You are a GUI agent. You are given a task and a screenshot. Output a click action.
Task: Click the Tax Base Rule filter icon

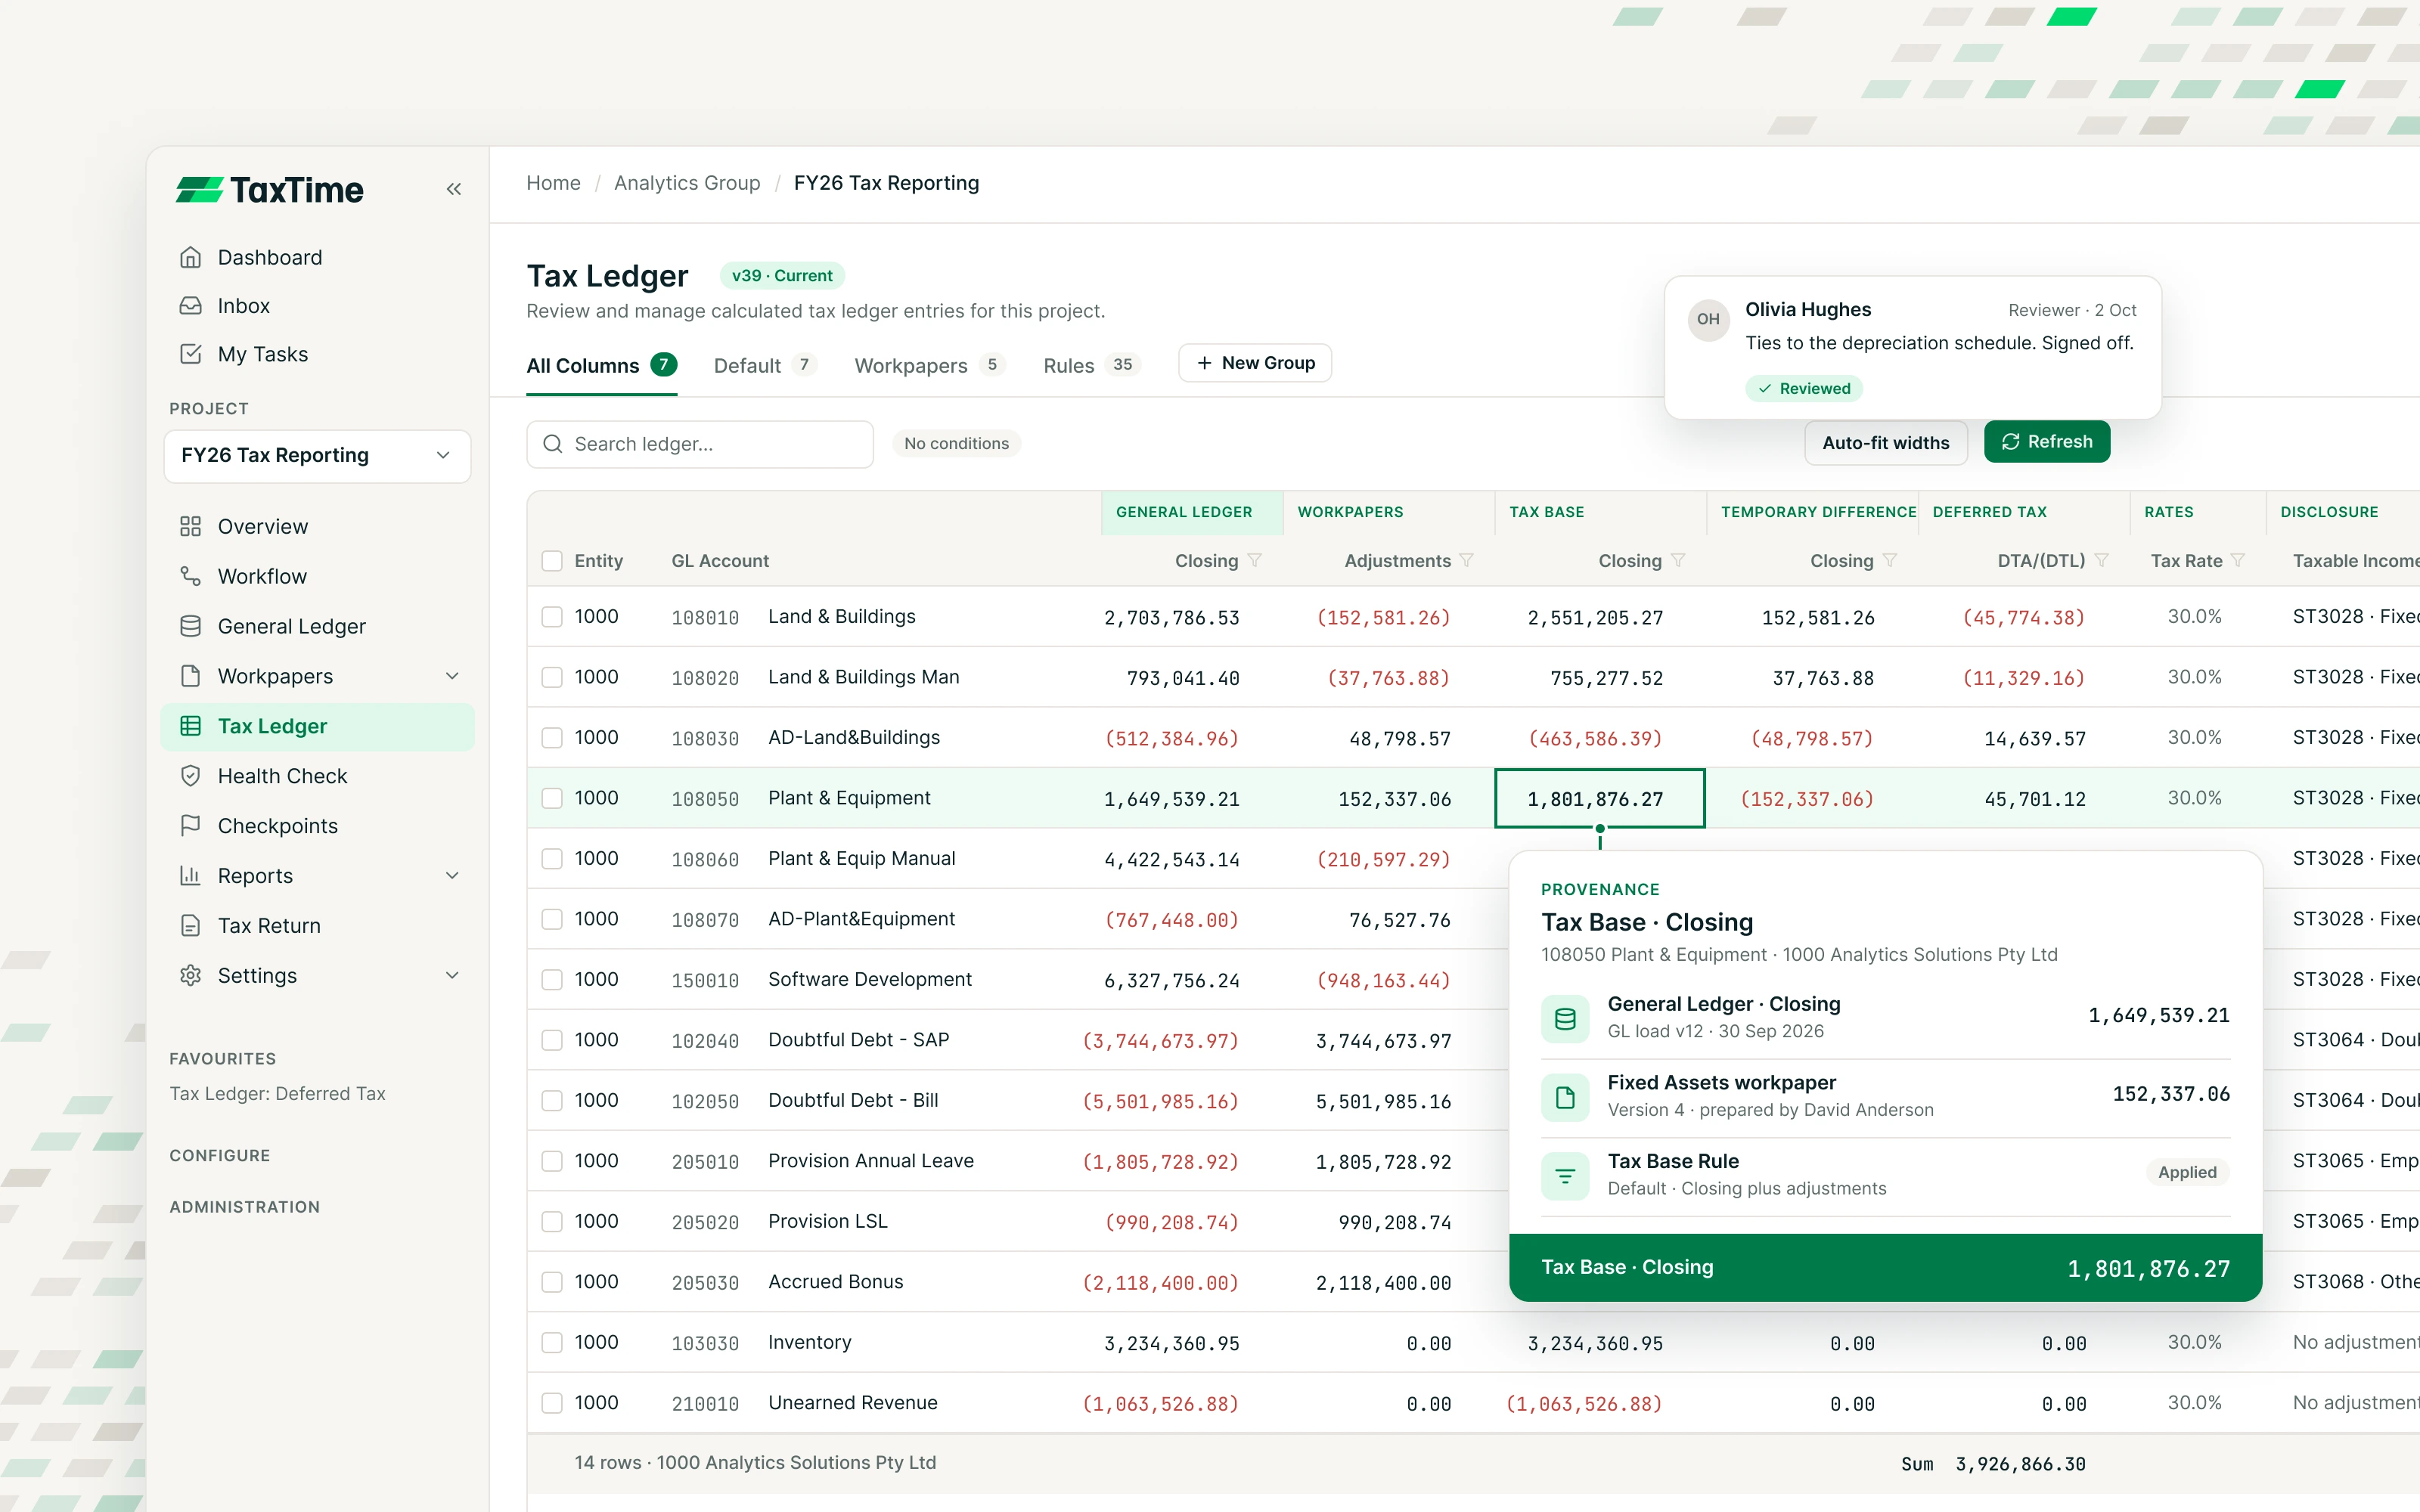[x=1565, y=1176]
